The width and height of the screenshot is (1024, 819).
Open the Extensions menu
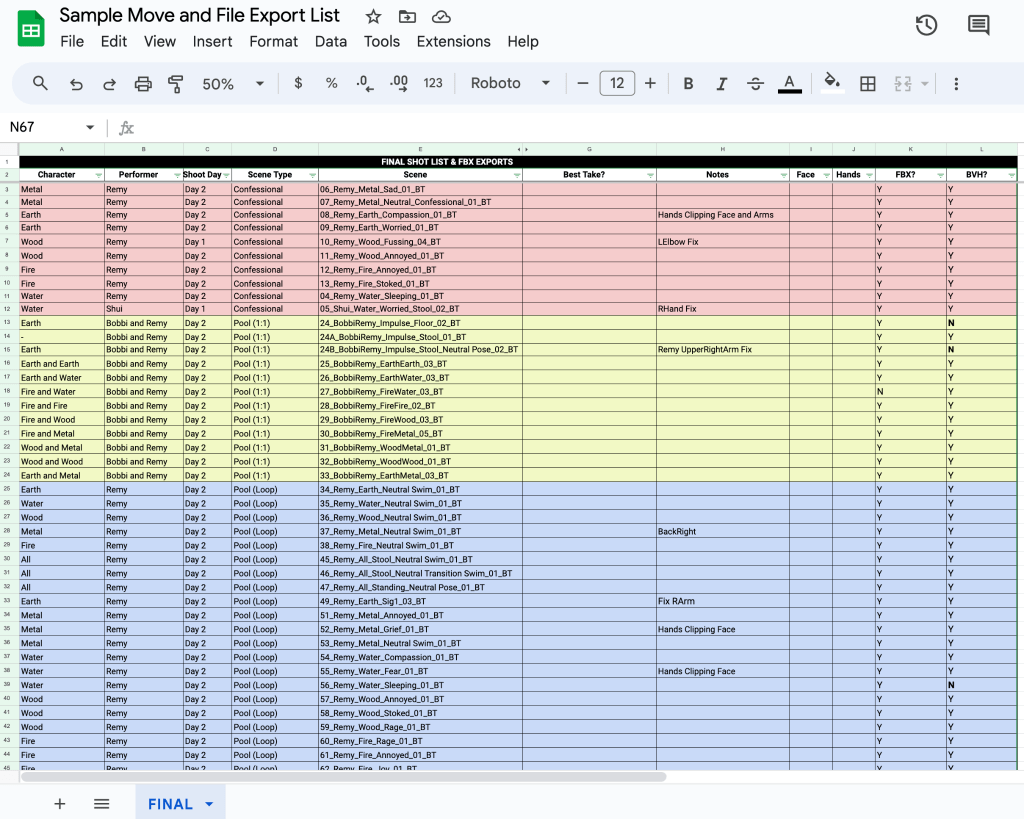[453, 42]
